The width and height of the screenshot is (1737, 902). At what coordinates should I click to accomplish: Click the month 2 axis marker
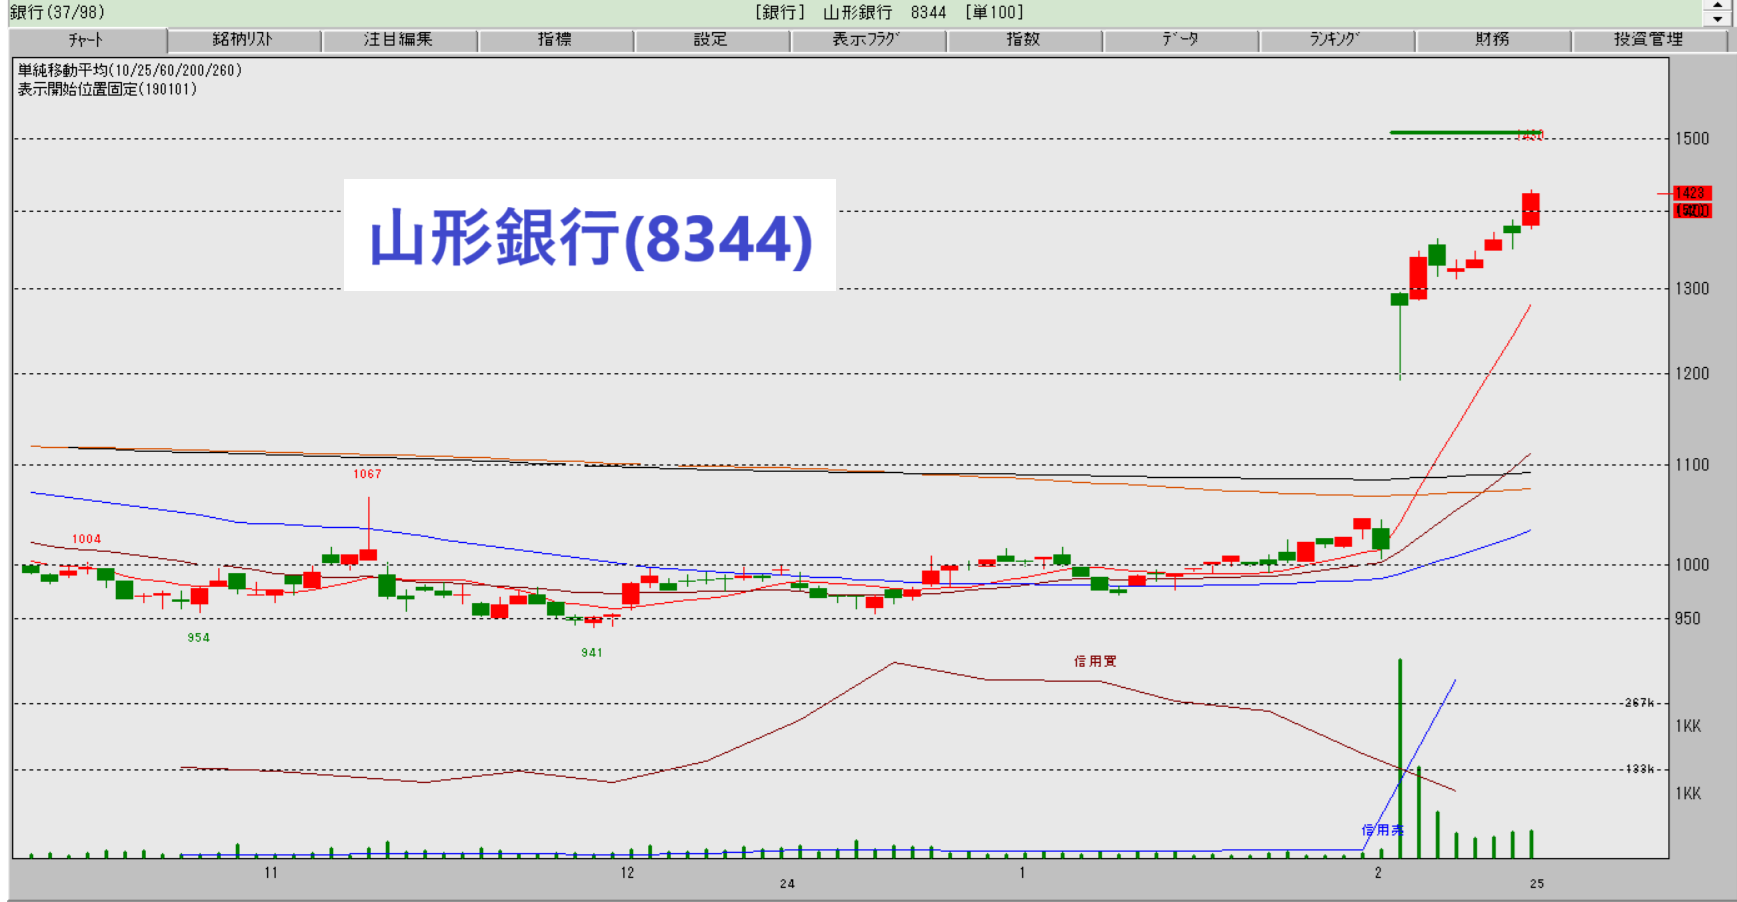[1378, 873]
